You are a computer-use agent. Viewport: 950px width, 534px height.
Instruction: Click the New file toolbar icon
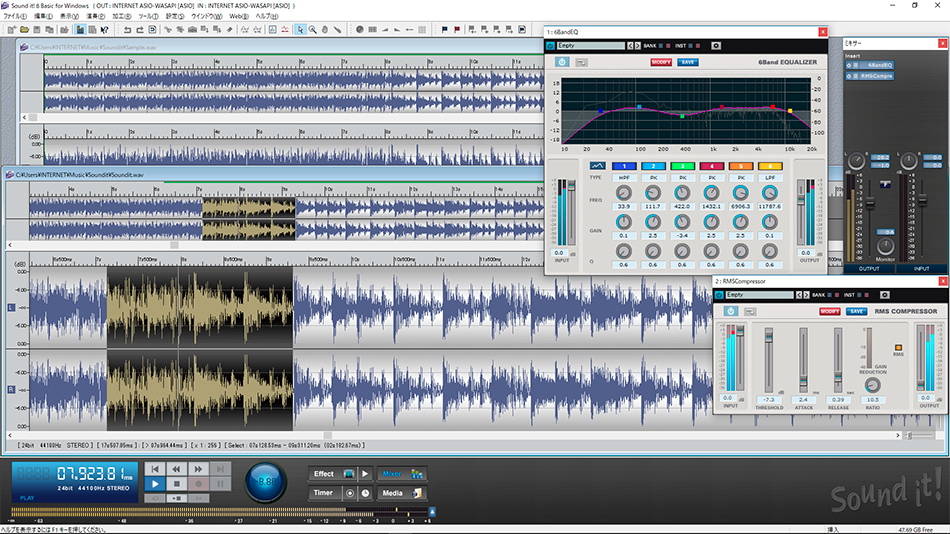(x=12, y=29)
